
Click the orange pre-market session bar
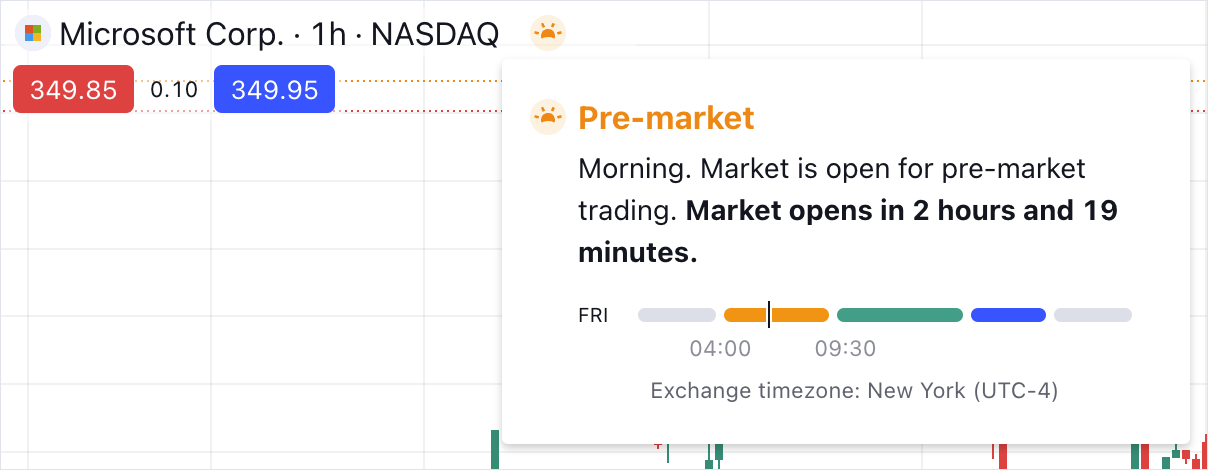(x=800, y=315)
